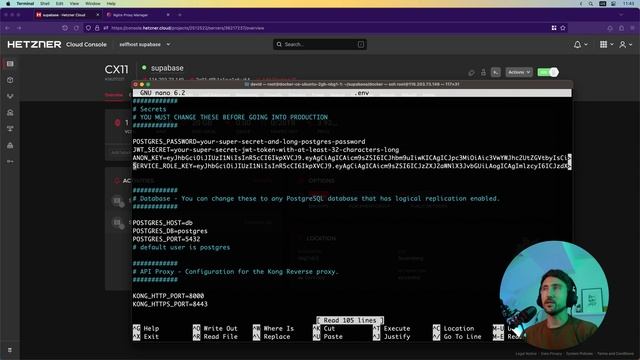Click the nano Exit shortcut label
640x360 pixels.
151,337
